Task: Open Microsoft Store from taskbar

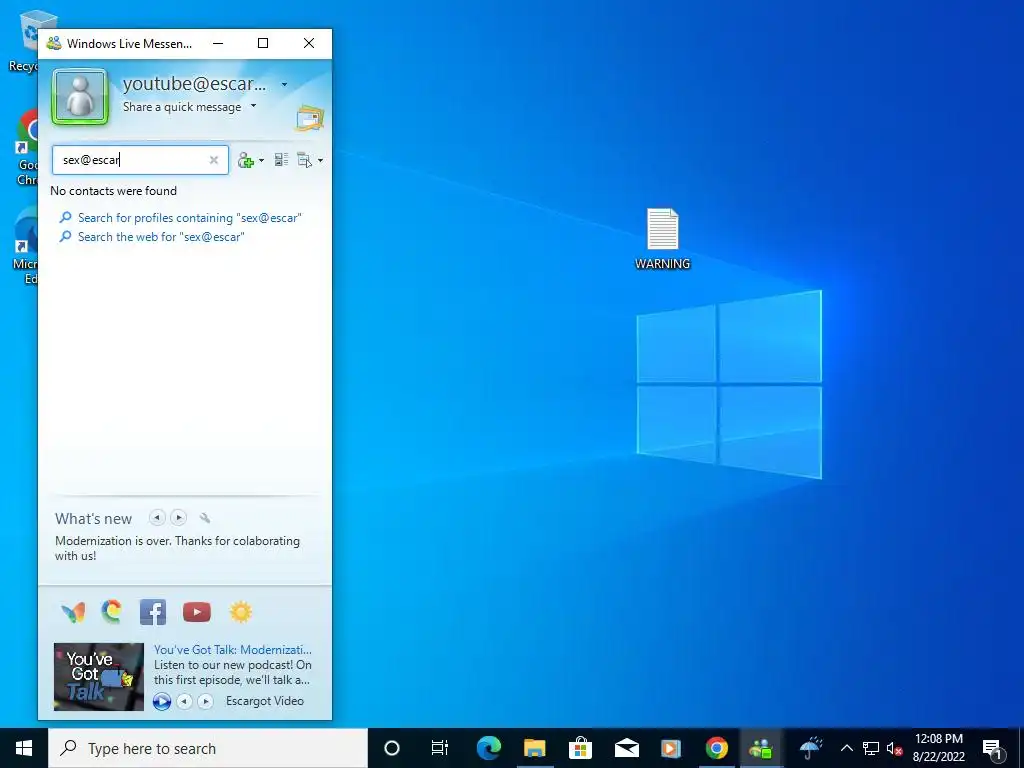Action: pyautogui.click(x=580, y=748)
